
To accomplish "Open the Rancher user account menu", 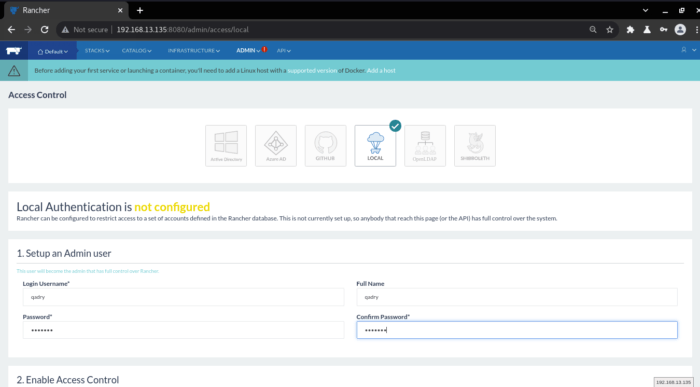I will 688,50.
